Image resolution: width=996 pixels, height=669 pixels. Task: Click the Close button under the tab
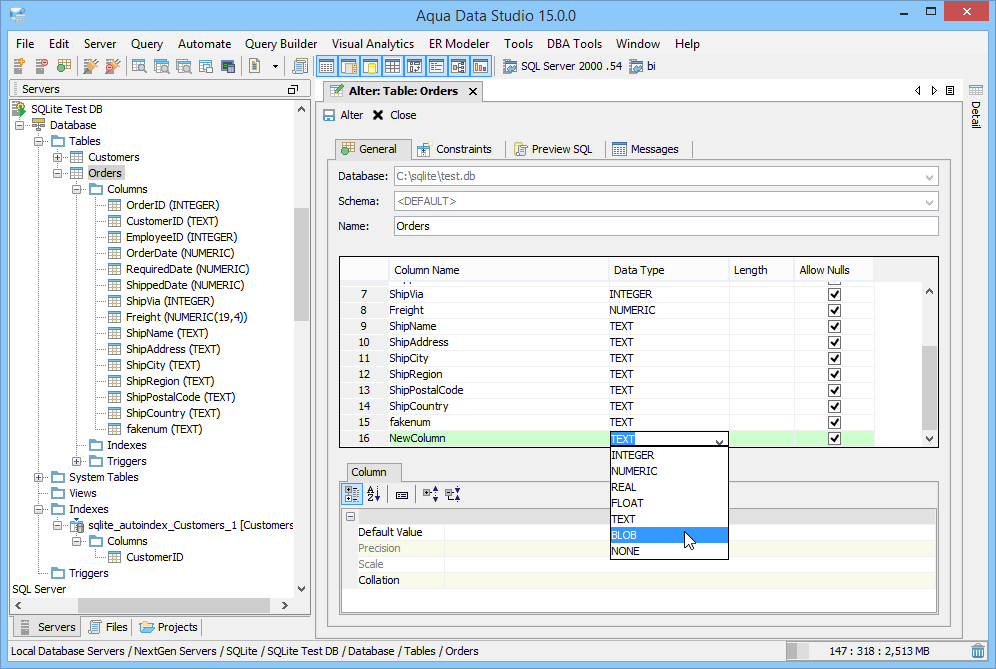click(x=394, y=115)
